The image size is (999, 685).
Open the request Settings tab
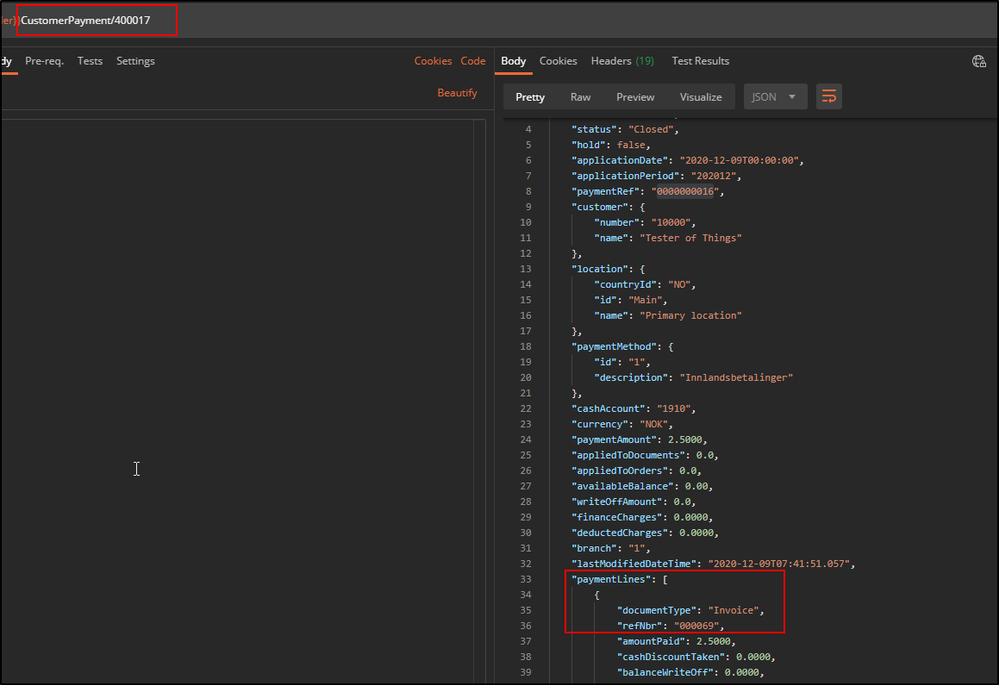[x=135, y=61]
